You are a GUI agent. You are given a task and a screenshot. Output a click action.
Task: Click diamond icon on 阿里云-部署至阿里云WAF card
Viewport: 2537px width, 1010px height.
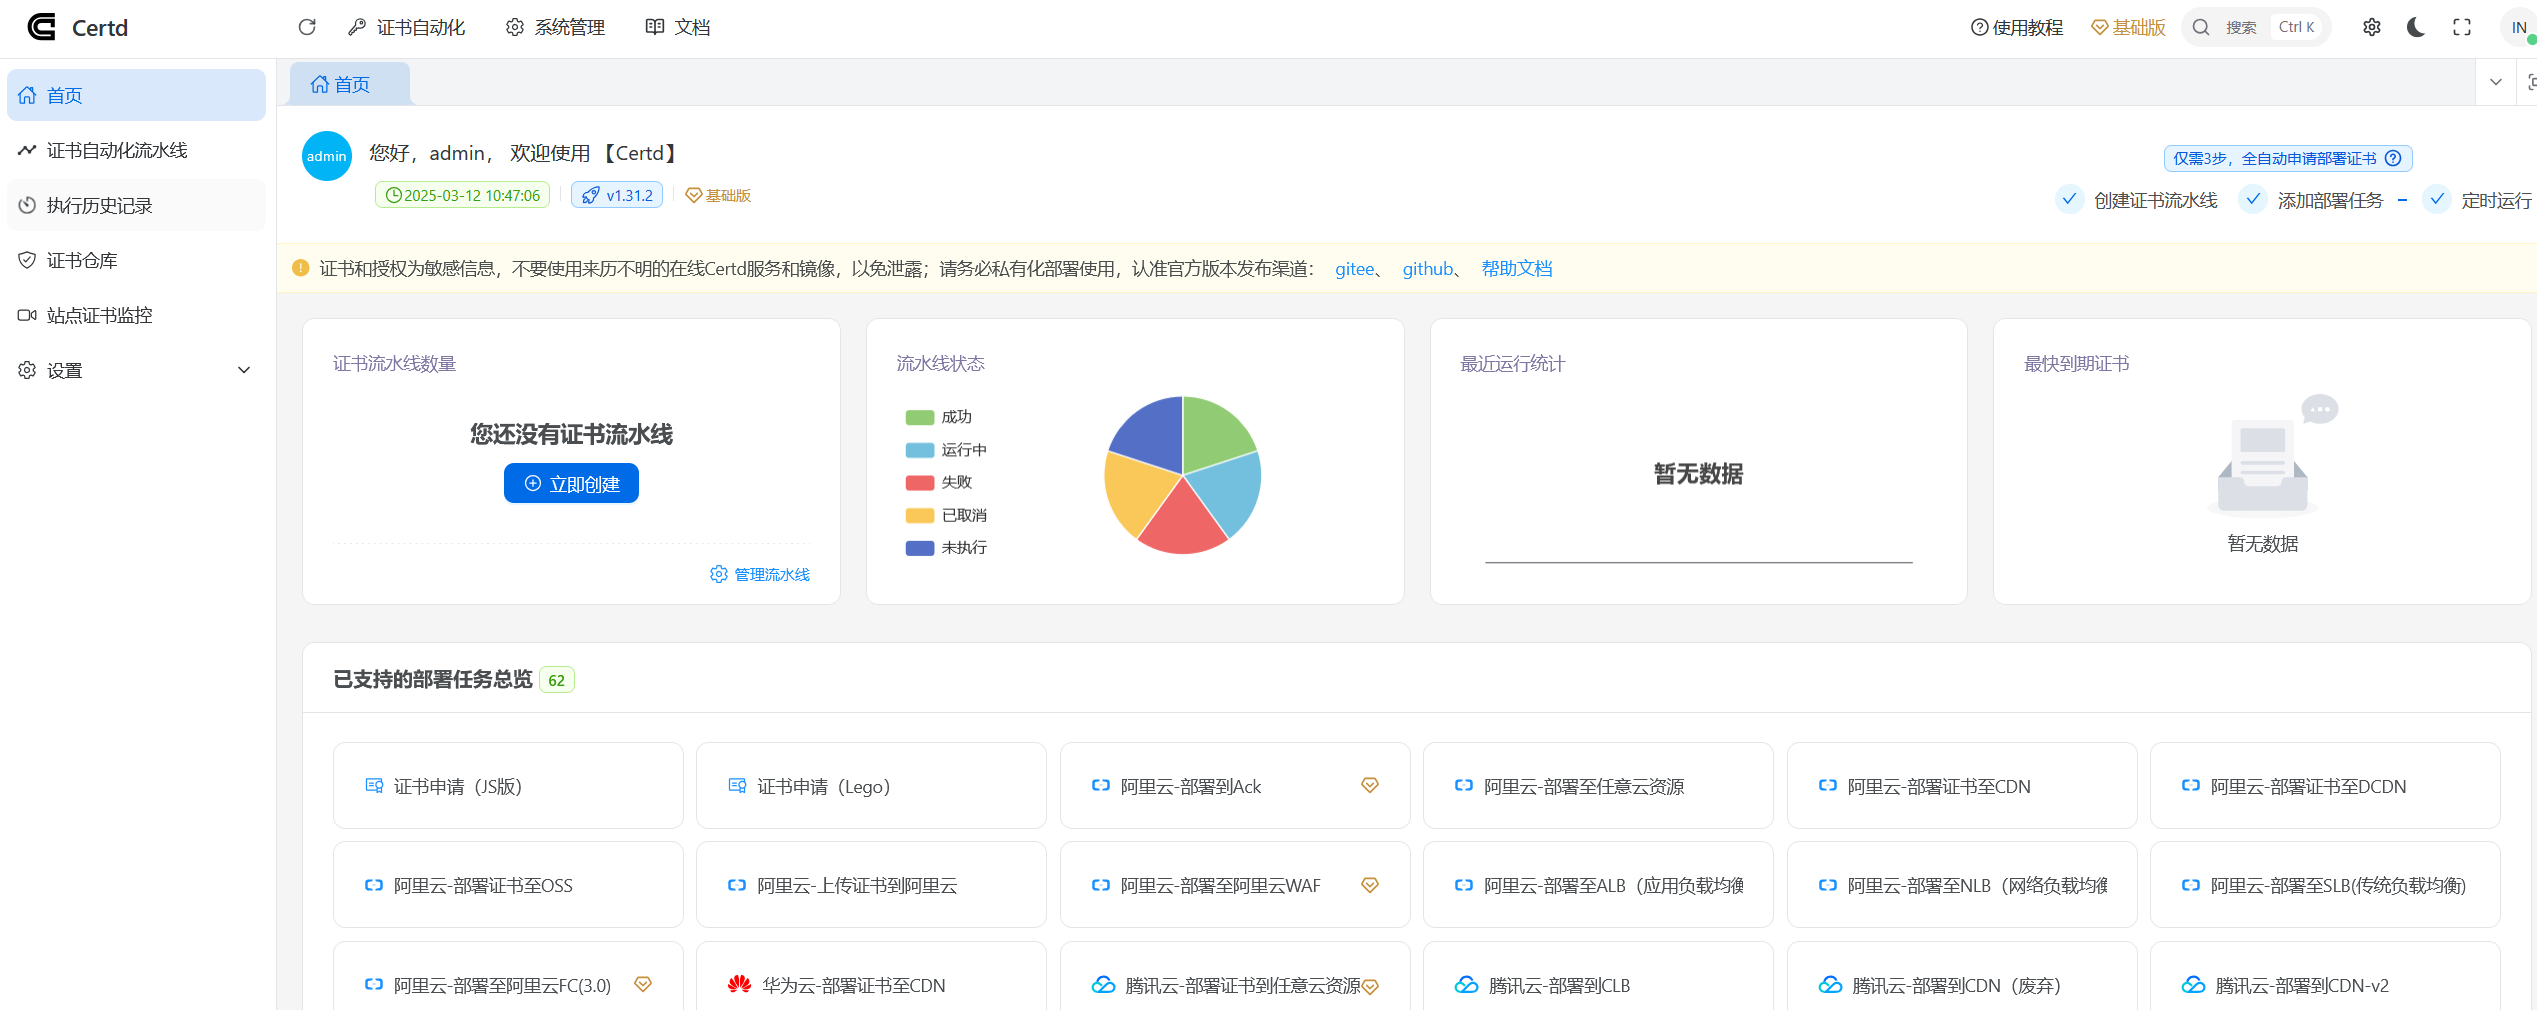point(1370,885)
